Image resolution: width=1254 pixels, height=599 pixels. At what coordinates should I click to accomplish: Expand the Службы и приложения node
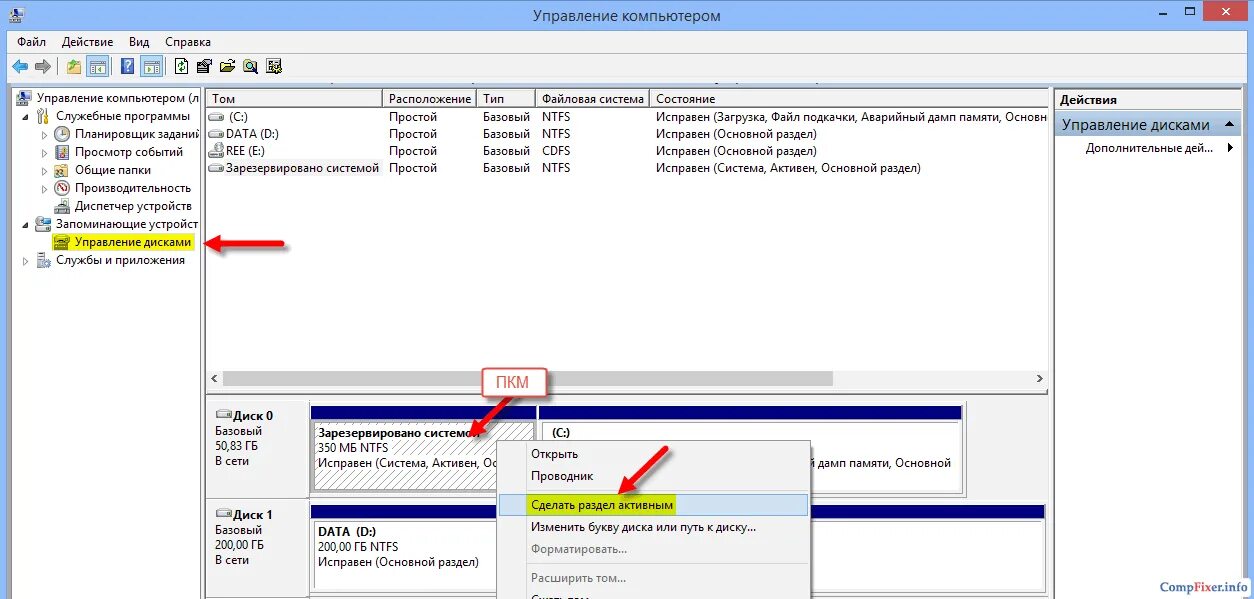click(x=27, y=260)
